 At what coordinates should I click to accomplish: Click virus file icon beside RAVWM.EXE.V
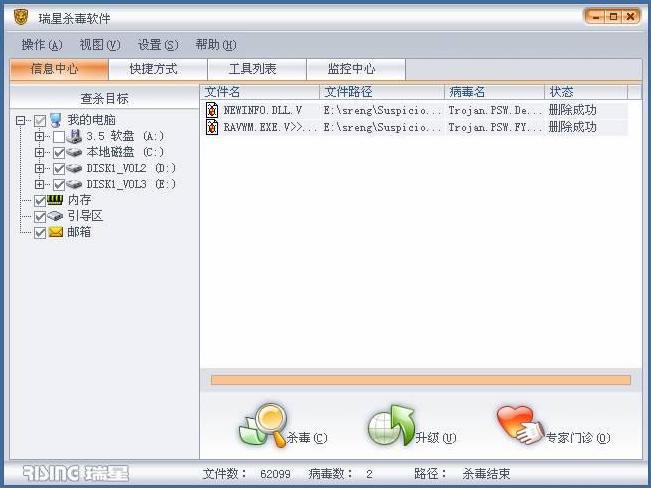point(212,127)
